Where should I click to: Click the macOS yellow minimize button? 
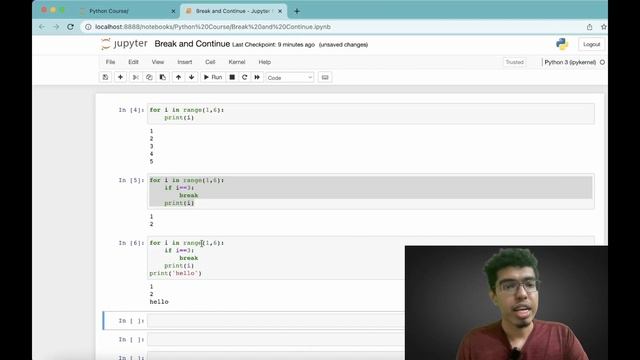coord(53,10)
